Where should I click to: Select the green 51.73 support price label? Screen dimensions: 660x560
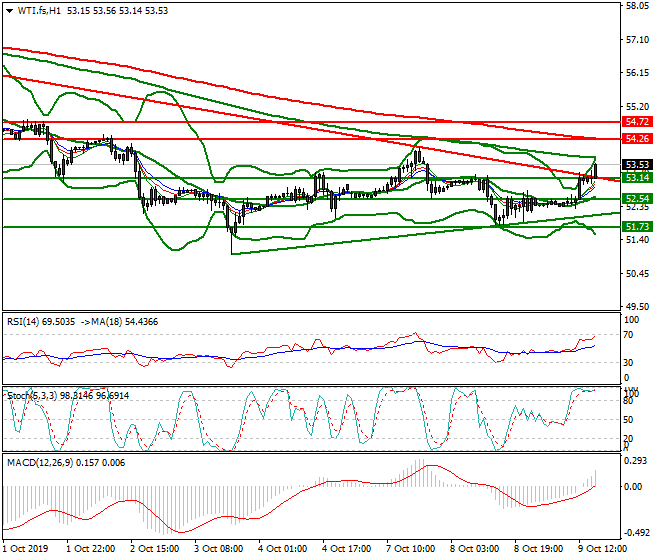[637, 227]
